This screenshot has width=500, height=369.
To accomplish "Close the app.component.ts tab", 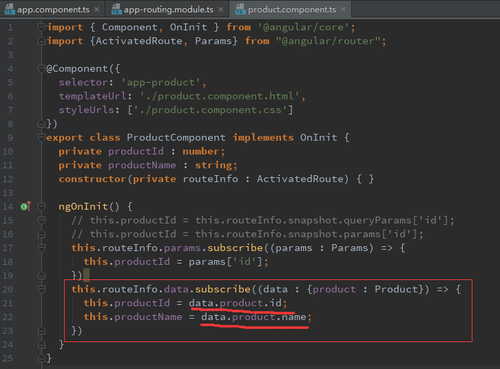I will (x=97, y=9).
